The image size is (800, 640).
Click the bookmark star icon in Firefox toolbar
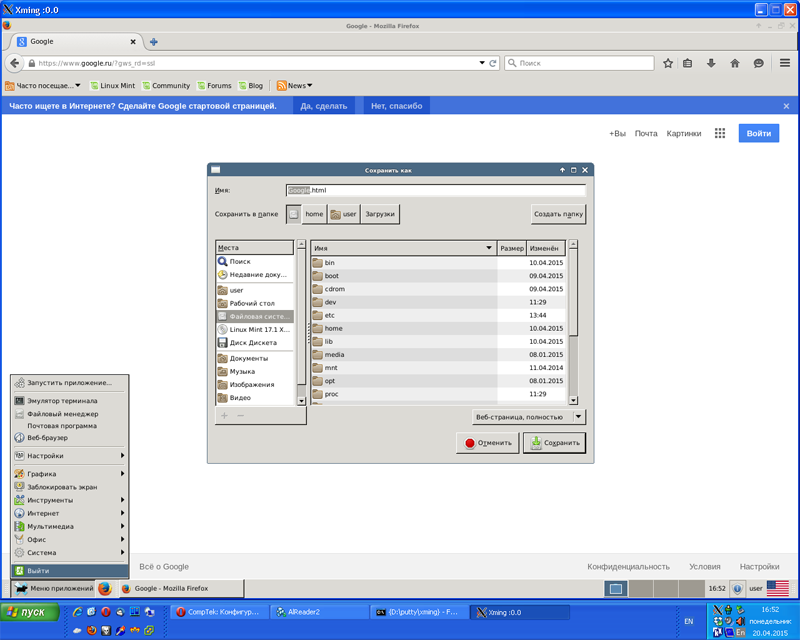pos(667,63)
